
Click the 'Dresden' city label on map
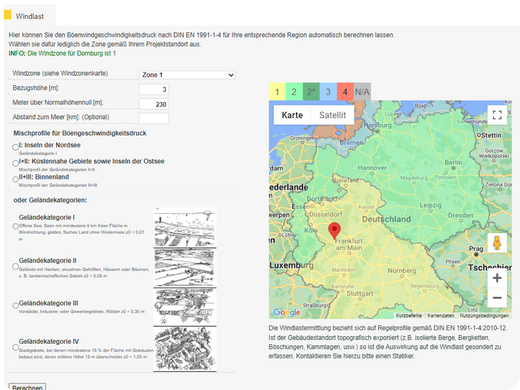[460, 215]
